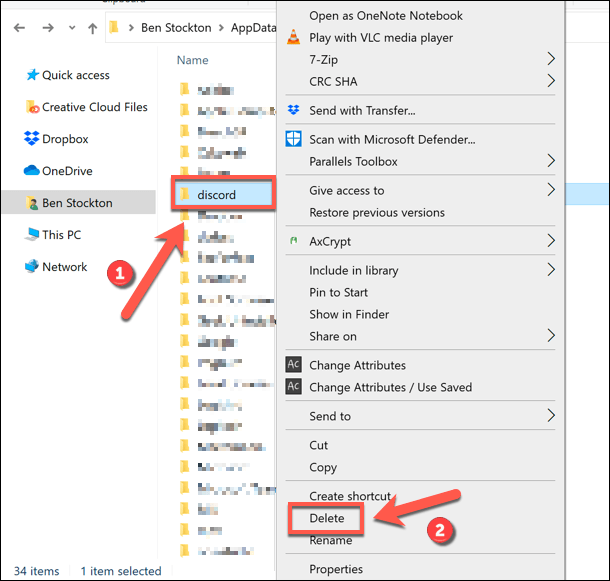Image resolution: width=610 pixels, height=581 pixels.
Task: Choose Delete from the context menu
Action: tap(327, 519)
